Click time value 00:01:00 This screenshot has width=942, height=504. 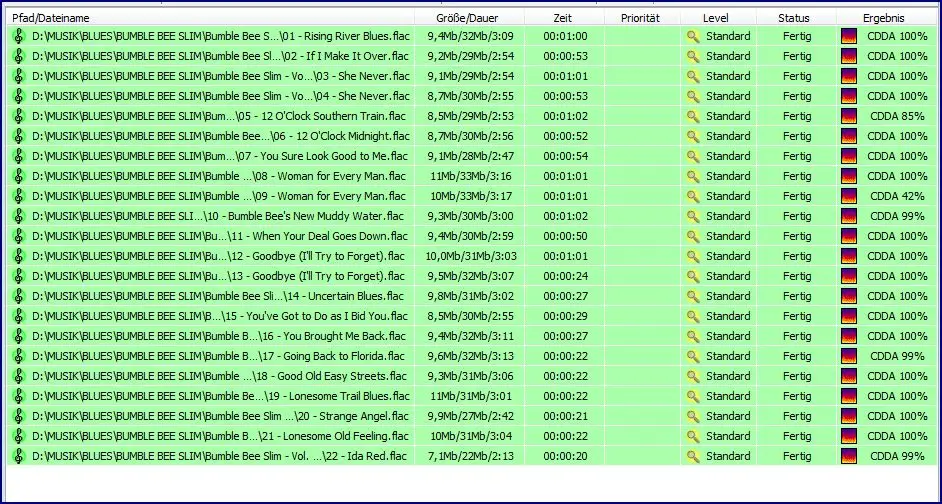tap(565, 36)
